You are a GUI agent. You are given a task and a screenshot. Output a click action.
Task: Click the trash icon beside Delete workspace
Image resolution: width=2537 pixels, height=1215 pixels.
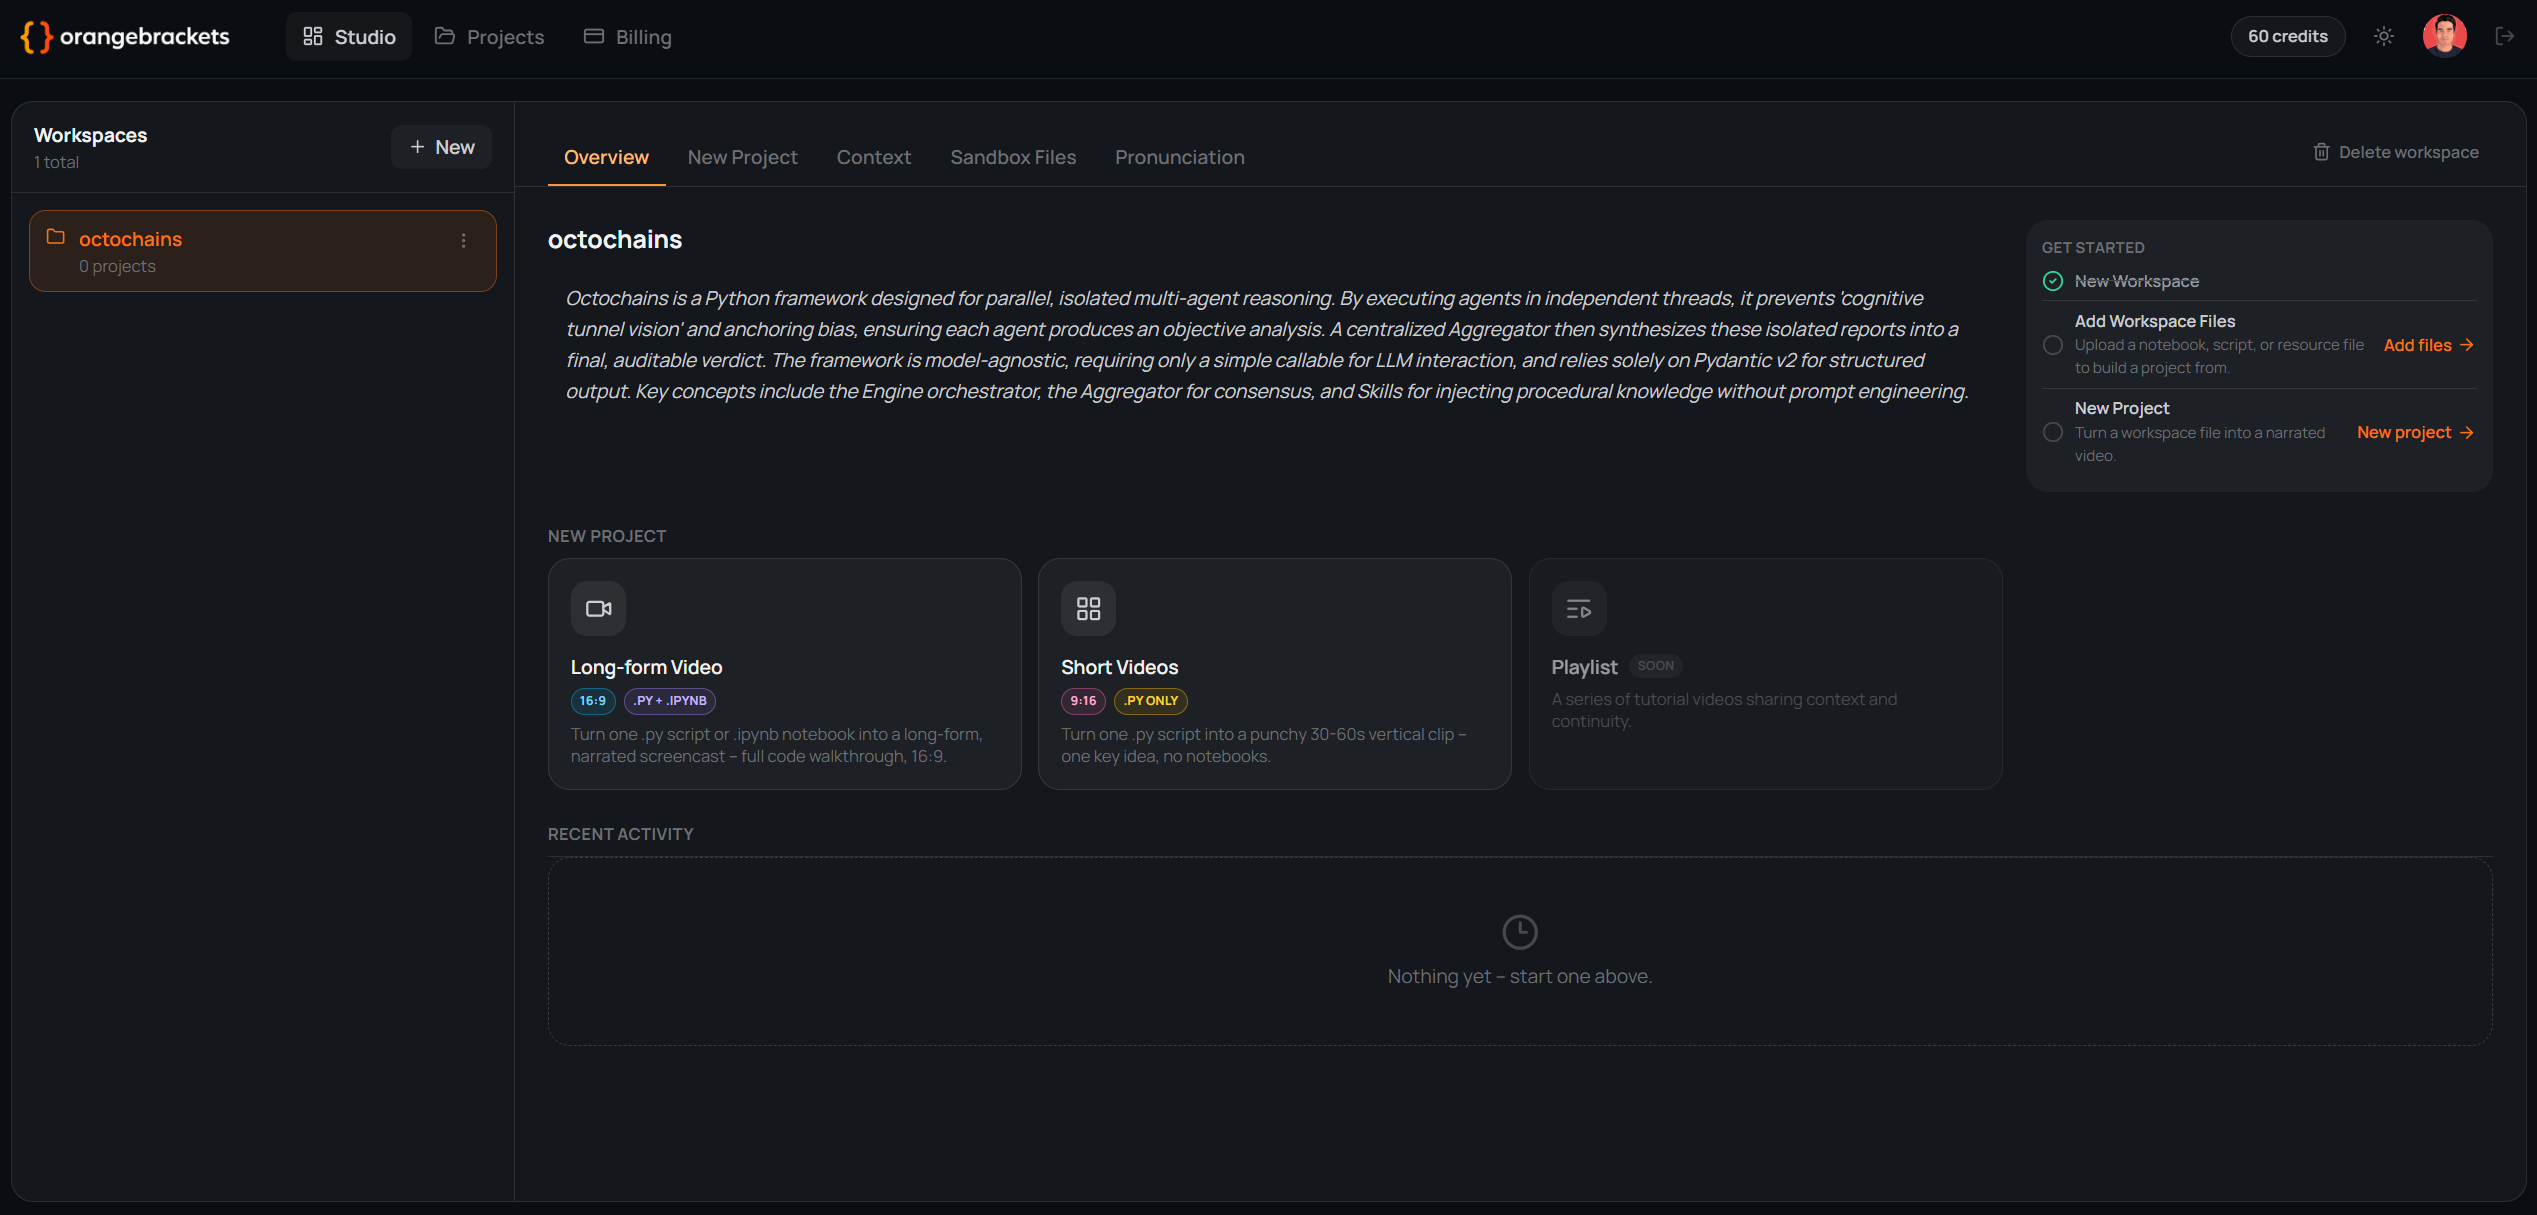[2321, 152]
